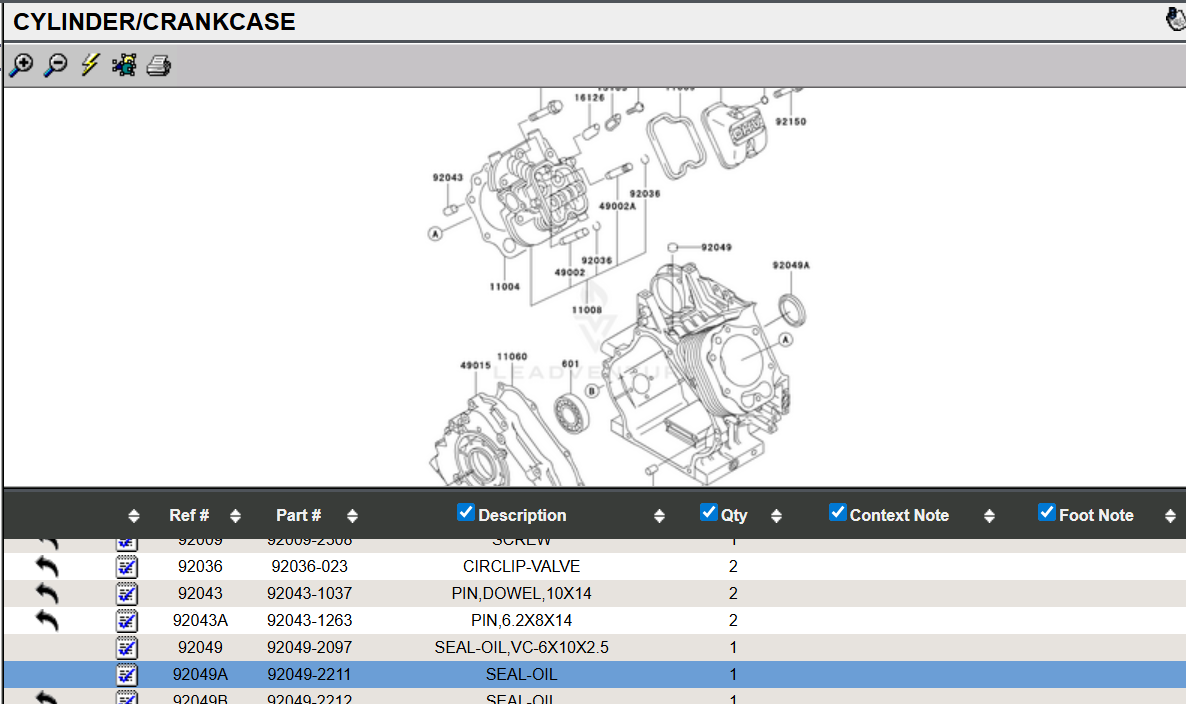The width and height of the screenshot is (1186, 704).
Task: Toggle the Foot Note column checkbox
Action: 1047,513
